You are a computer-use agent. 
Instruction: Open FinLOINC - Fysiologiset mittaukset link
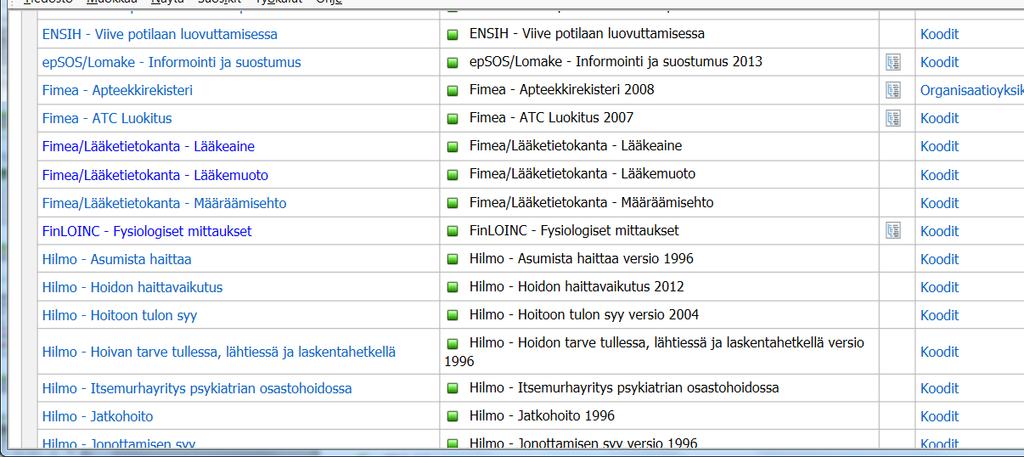[146, 231]
